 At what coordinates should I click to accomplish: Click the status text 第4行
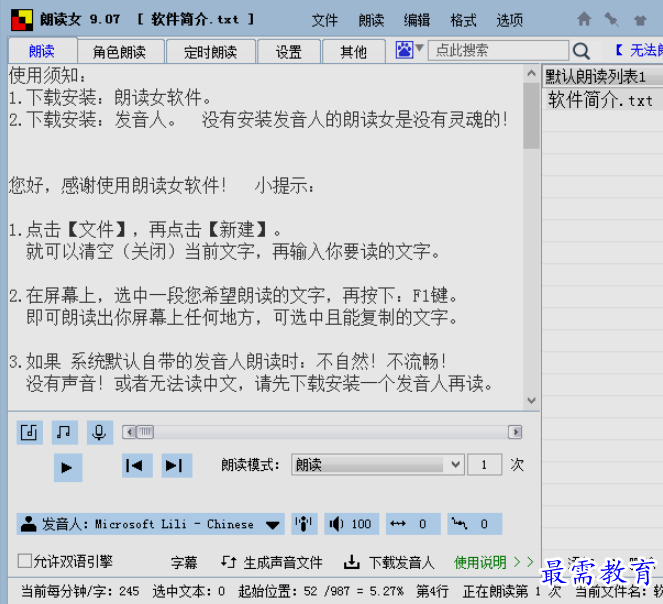click(433, 591)
